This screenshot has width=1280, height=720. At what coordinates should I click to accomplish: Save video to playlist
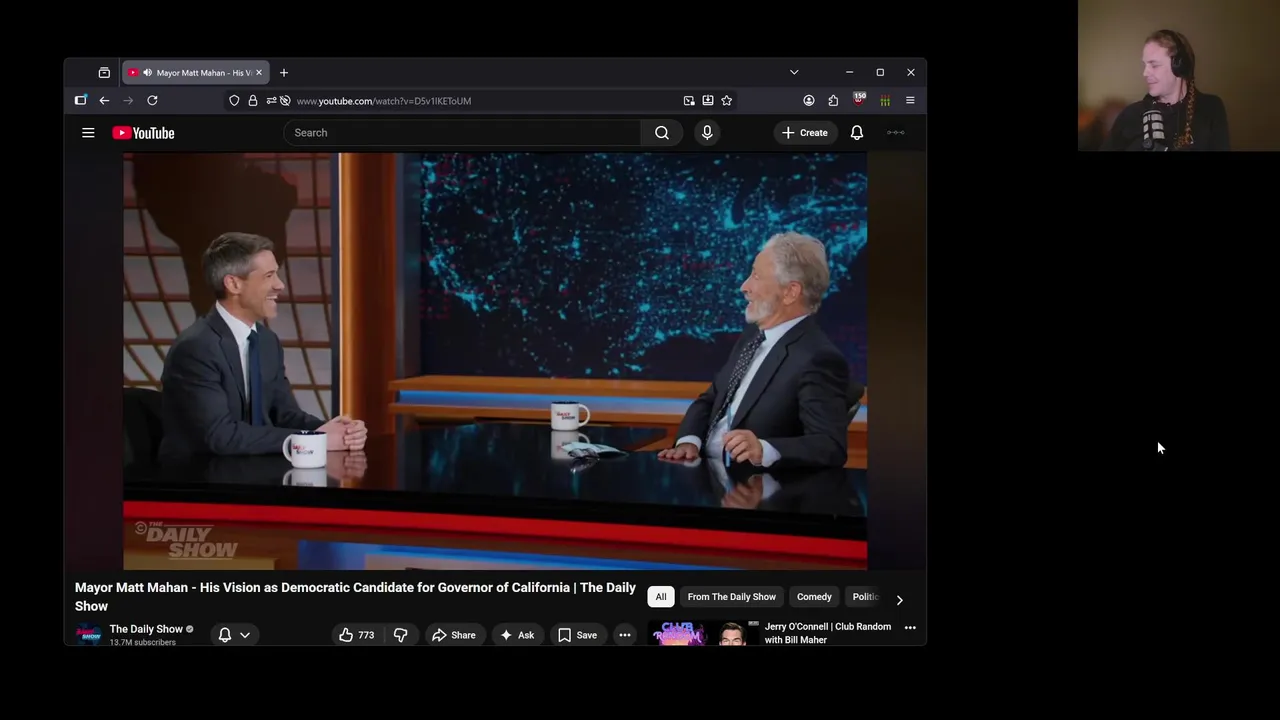tap(577, 635)
